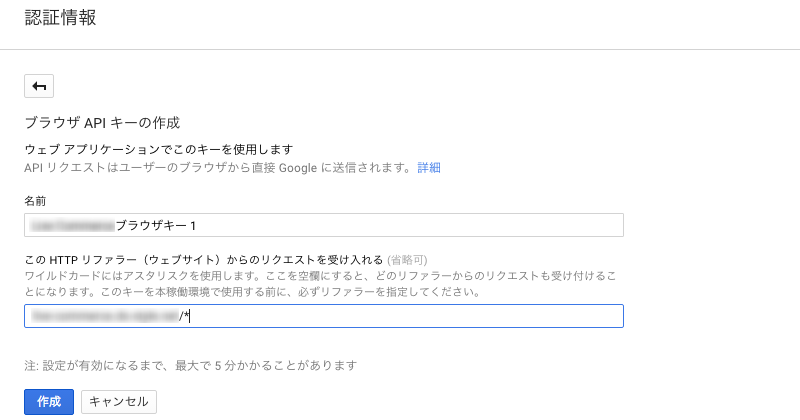Image resolution: width=800 pixels, height=420 pixels.
Task: Click the キャンセル button
Action: pyautogui.click(x=119, y=402)
